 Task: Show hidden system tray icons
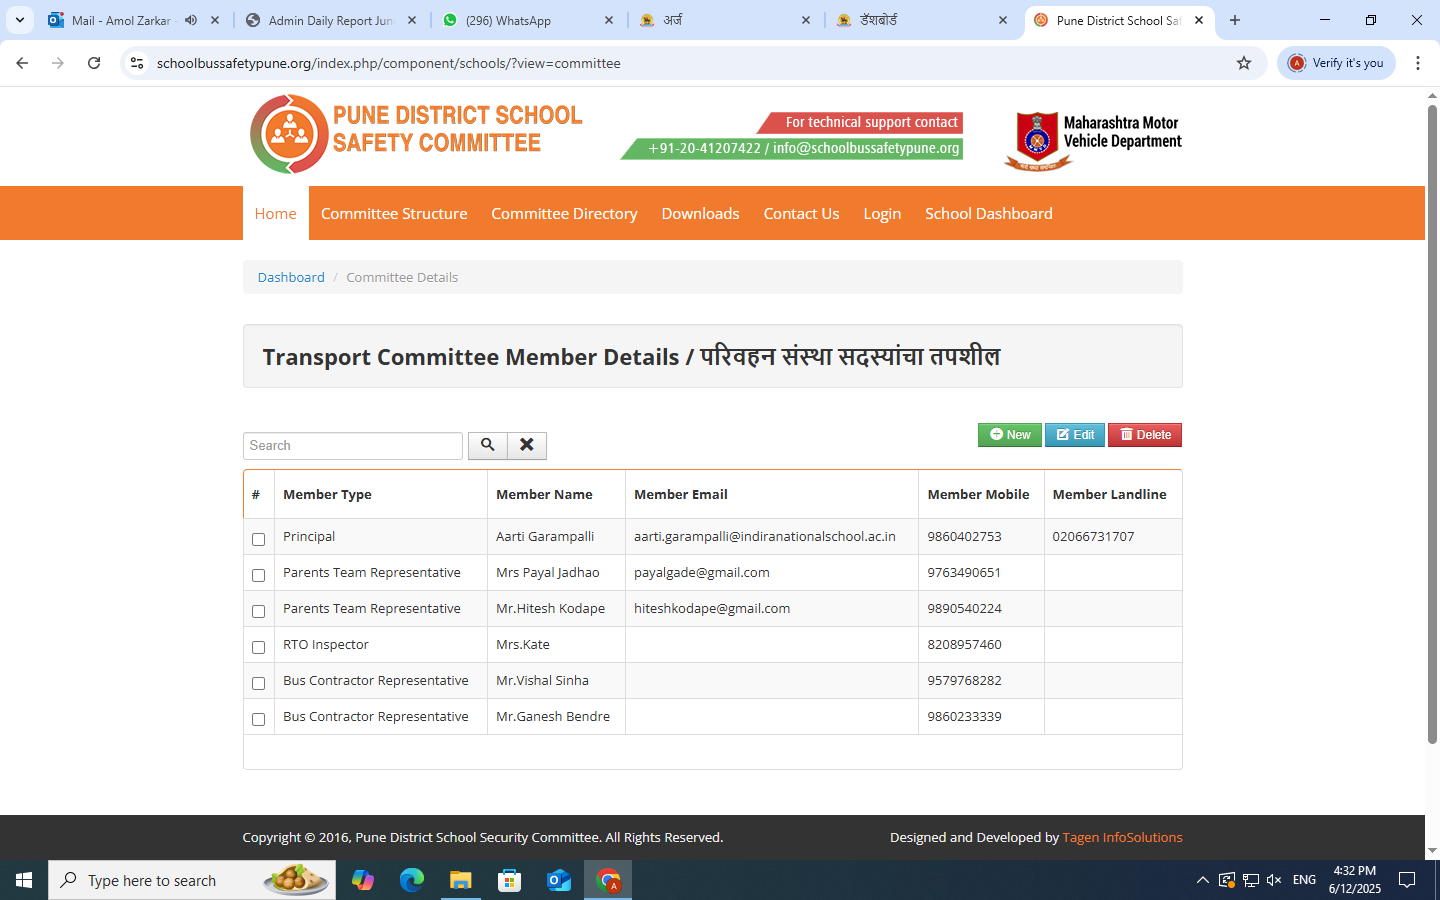click(x=1202, y=880)
